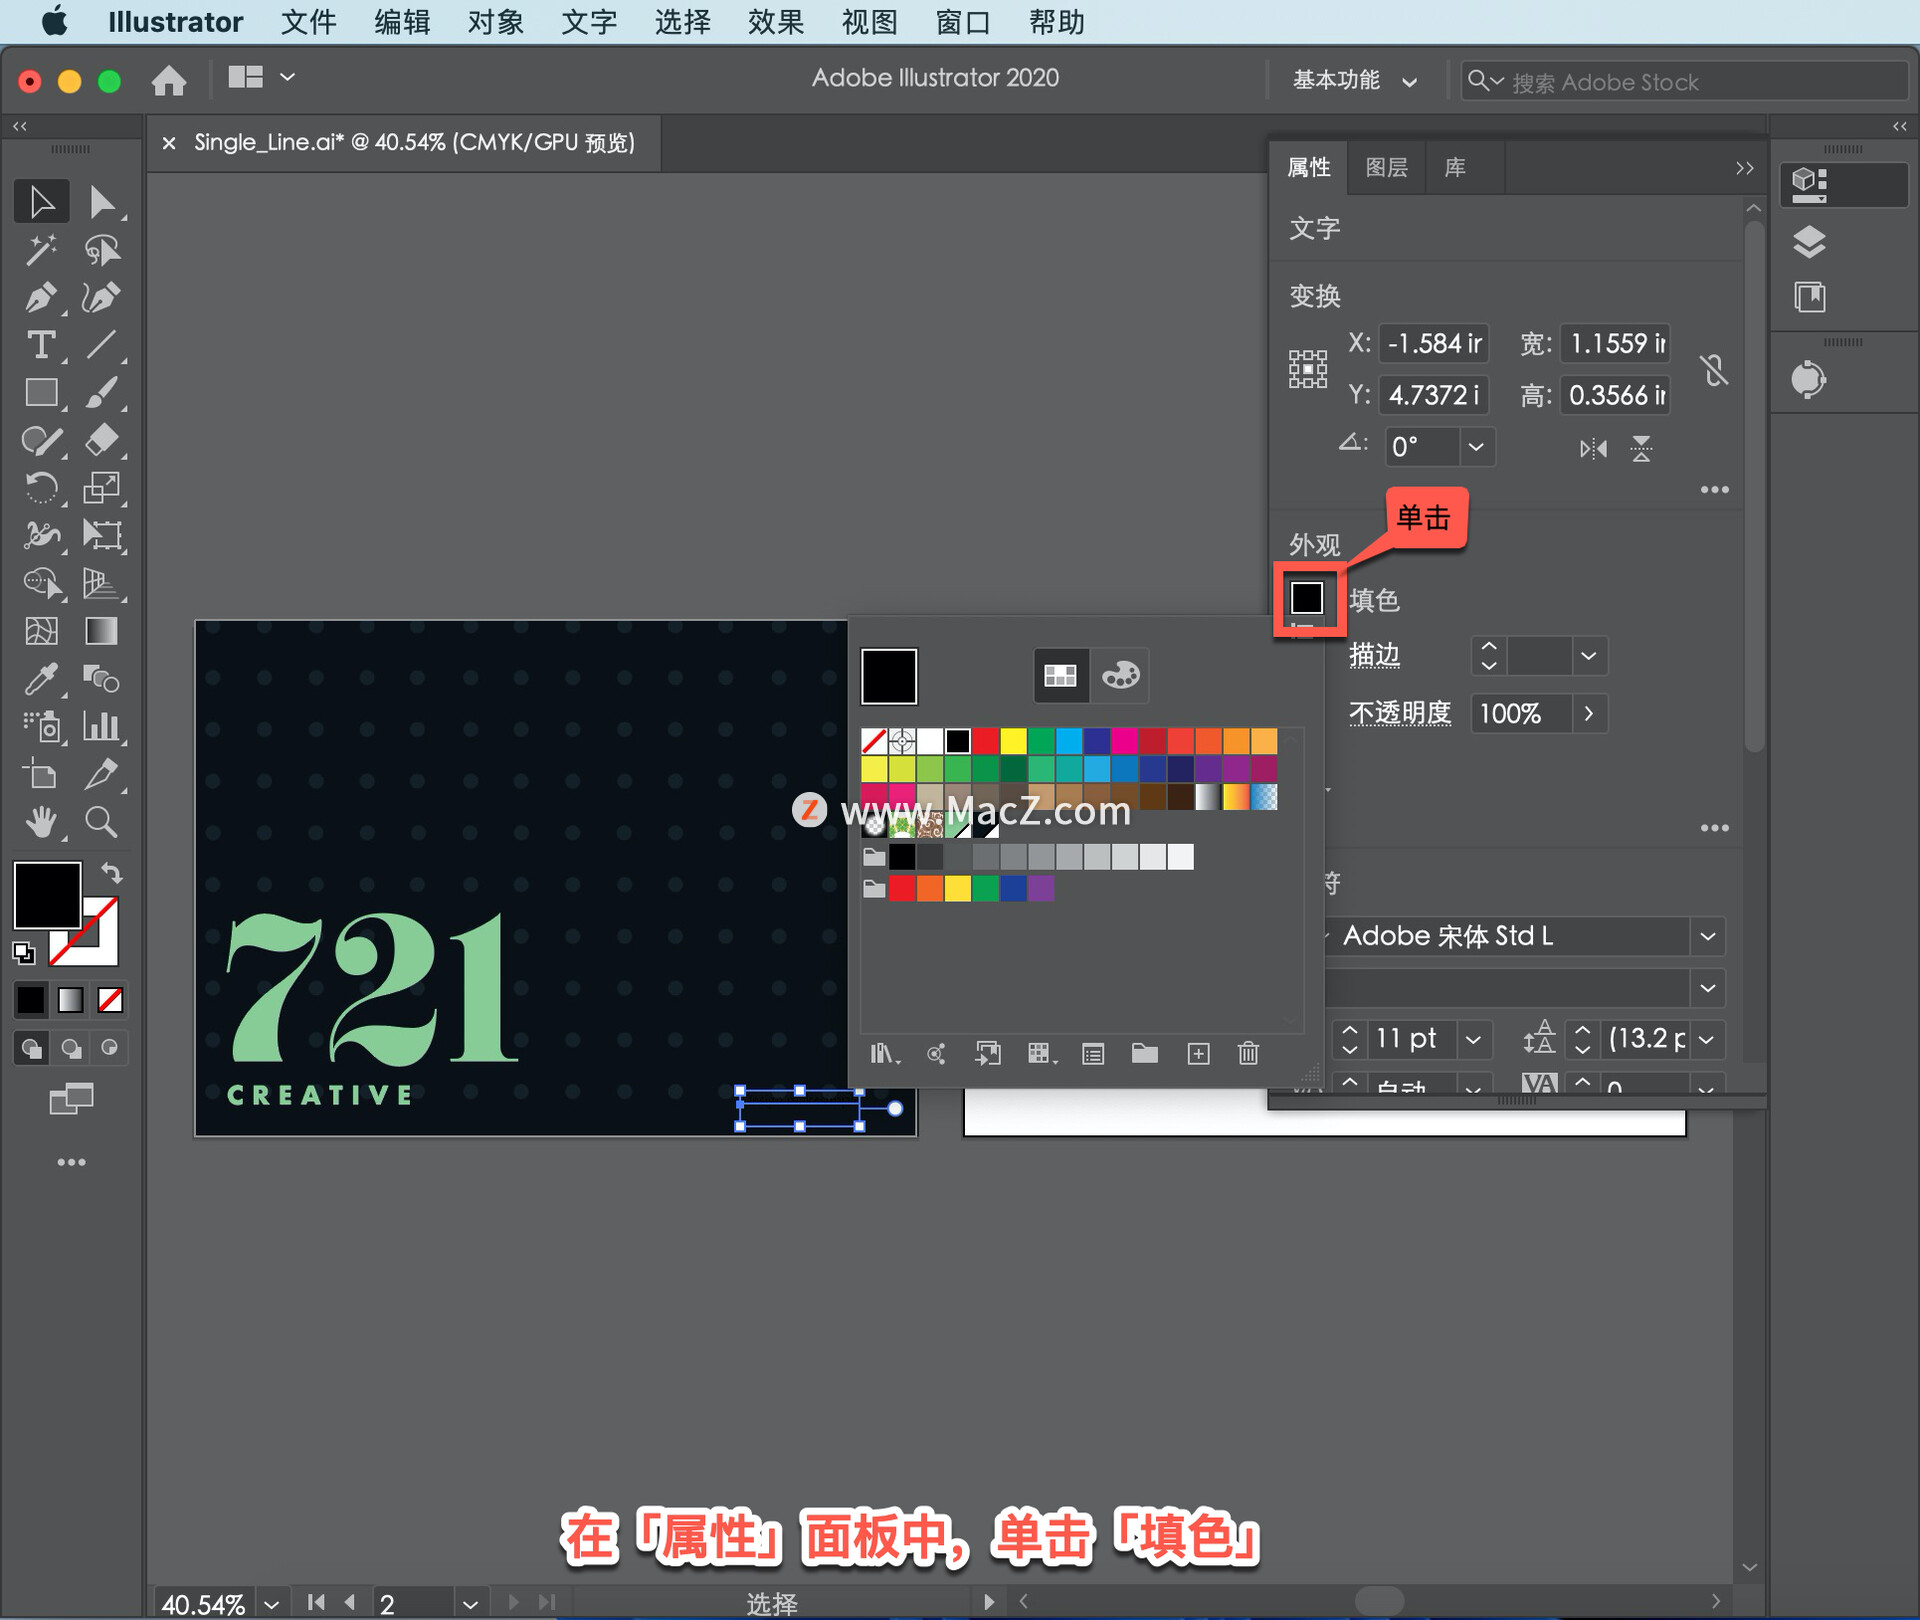
Task: Swap fill and stroke colors
Action: [112, 874]
